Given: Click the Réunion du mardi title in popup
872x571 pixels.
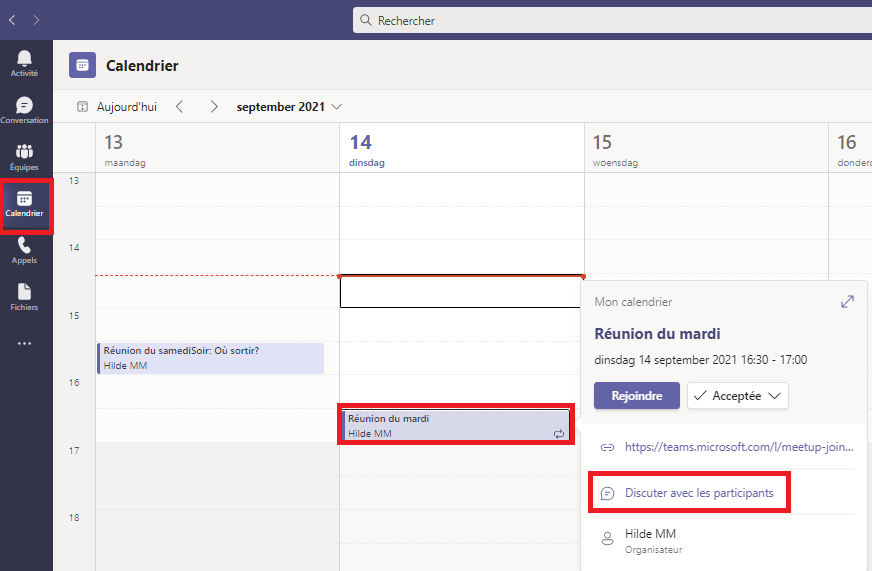Looking at the screenshot, I should 657,334.
